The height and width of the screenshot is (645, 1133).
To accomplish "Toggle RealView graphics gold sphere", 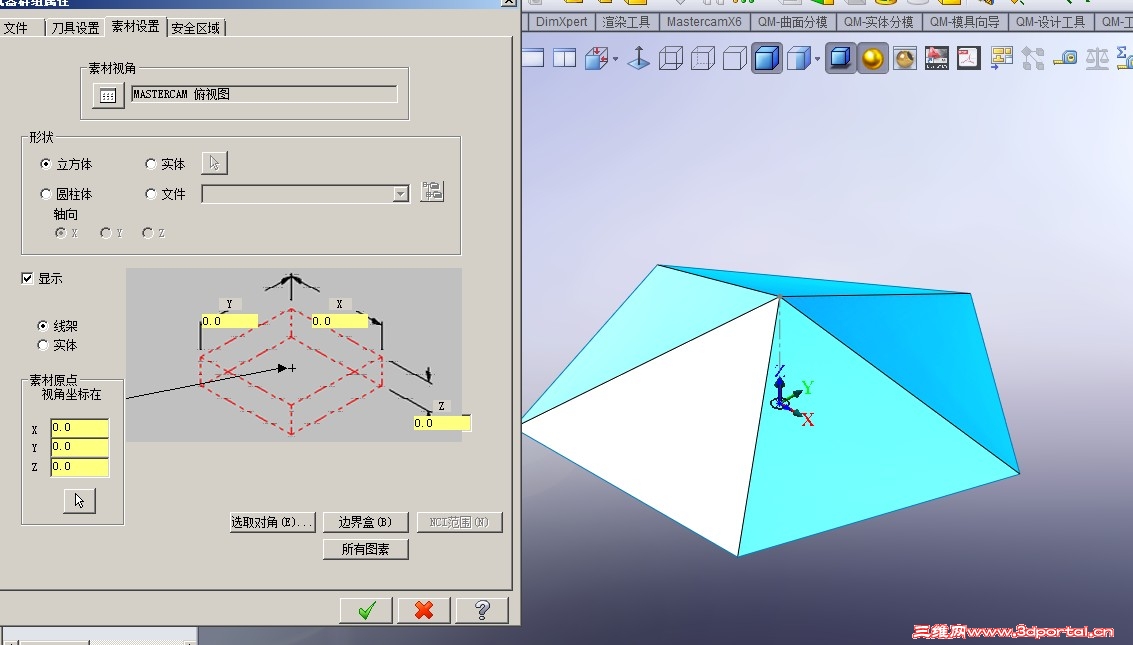I will pos(872,58).
